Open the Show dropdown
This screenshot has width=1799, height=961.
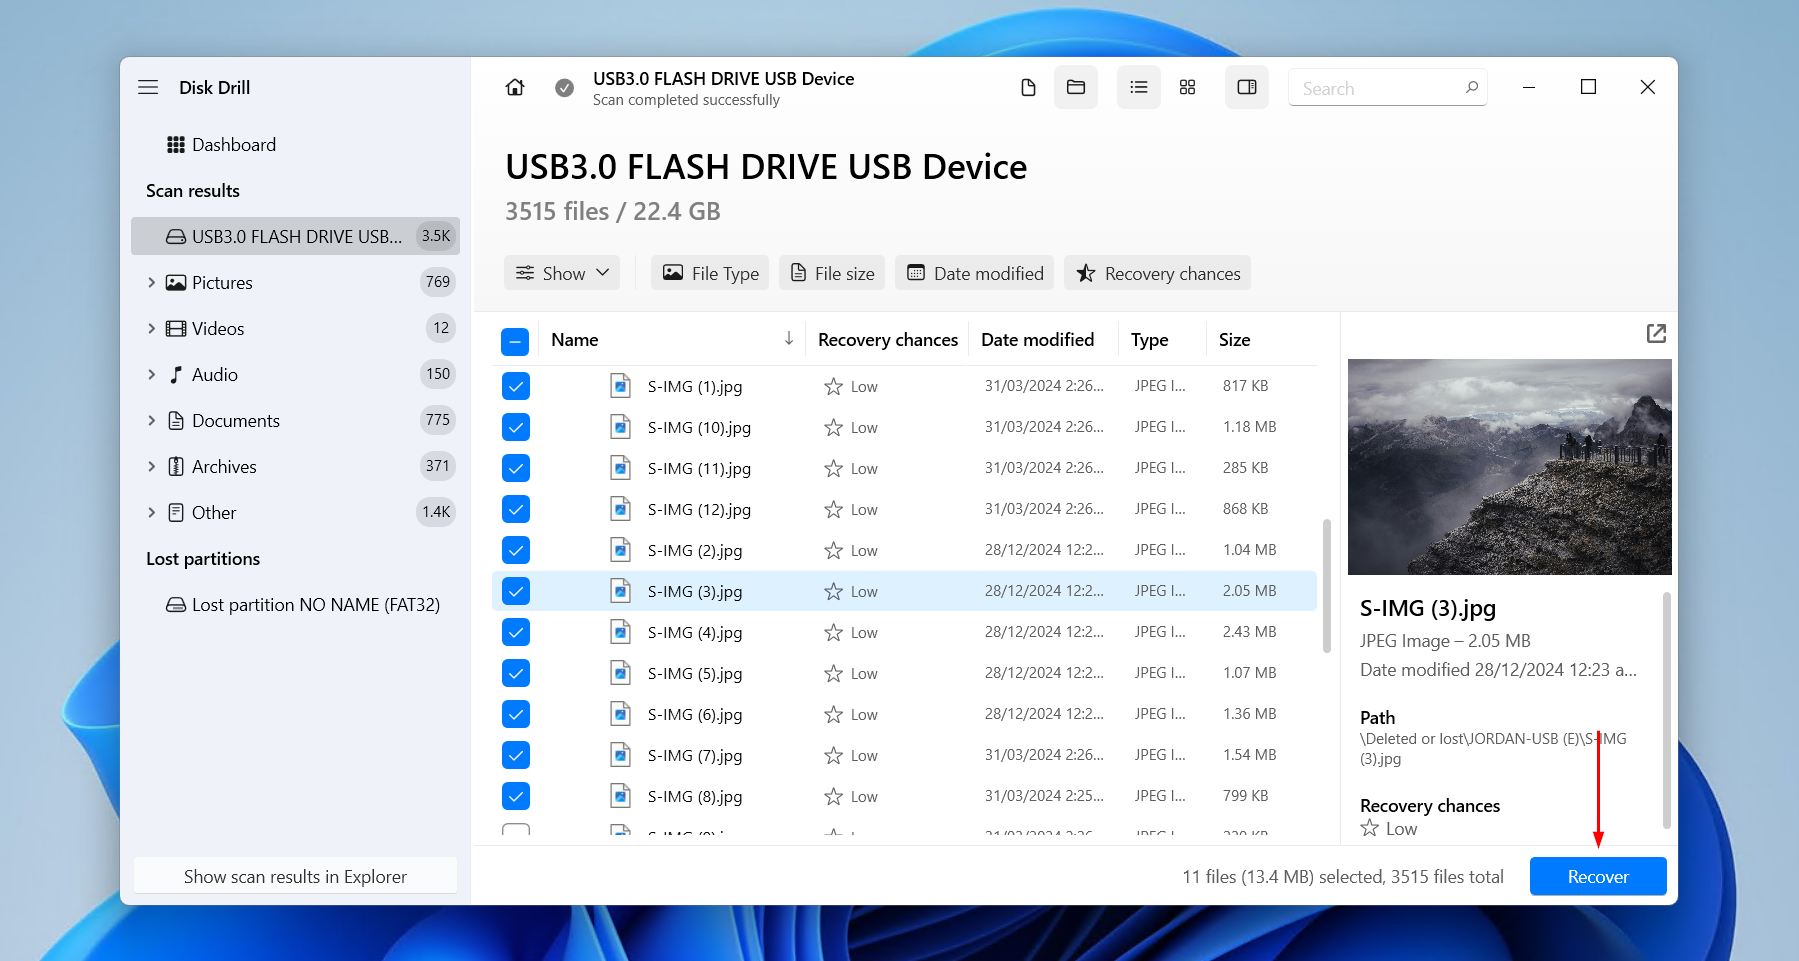(561, 272)
